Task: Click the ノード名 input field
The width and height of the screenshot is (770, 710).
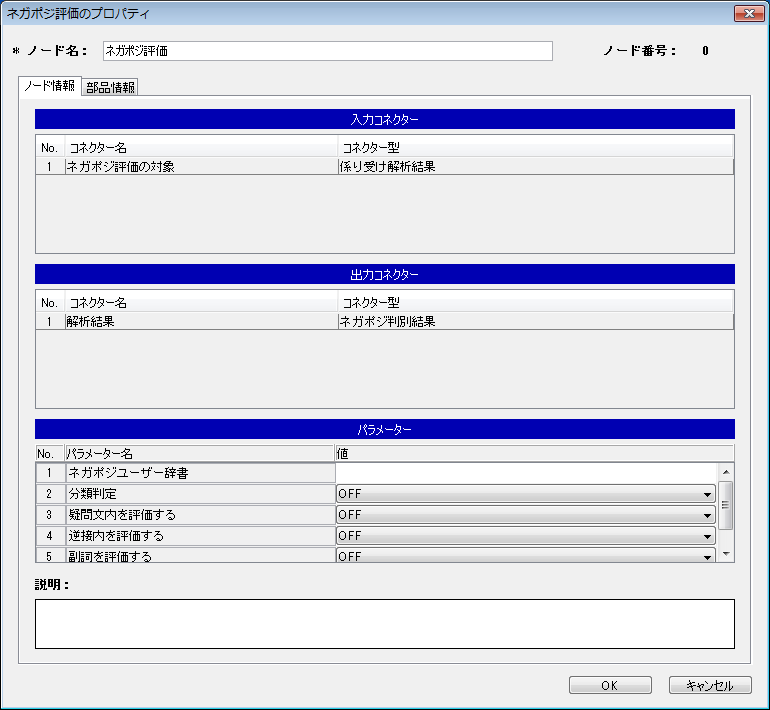Action: [328, 51]
